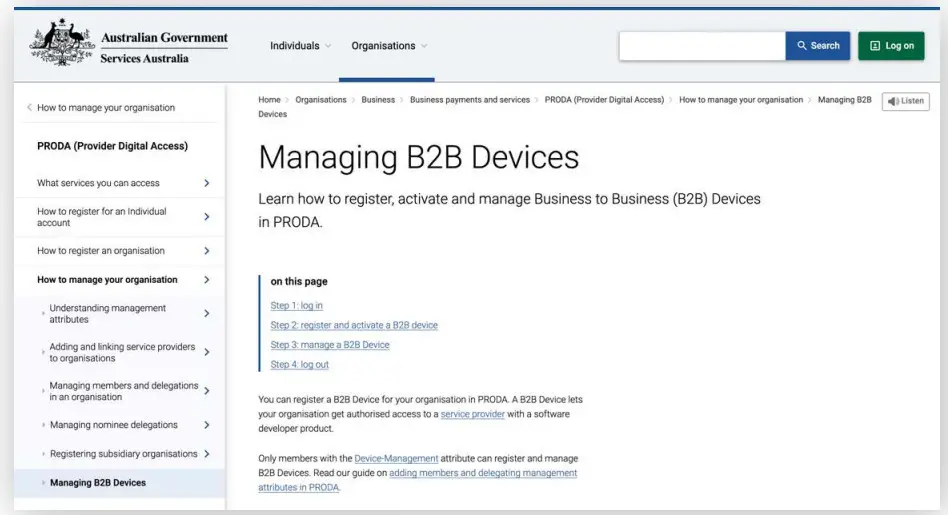This screenshot has width=948, height=515.
Task: Click the speaker icon on Listen button
Action: click(x=893, y=101)
